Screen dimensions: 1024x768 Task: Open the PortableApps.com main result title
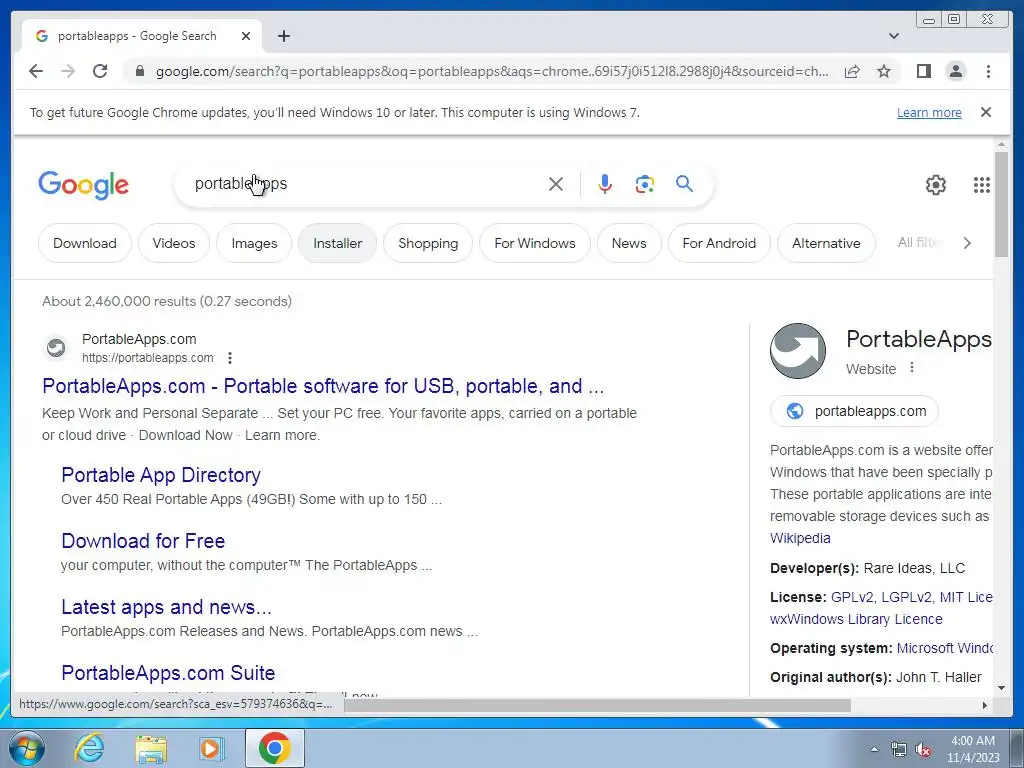(323, 386)
